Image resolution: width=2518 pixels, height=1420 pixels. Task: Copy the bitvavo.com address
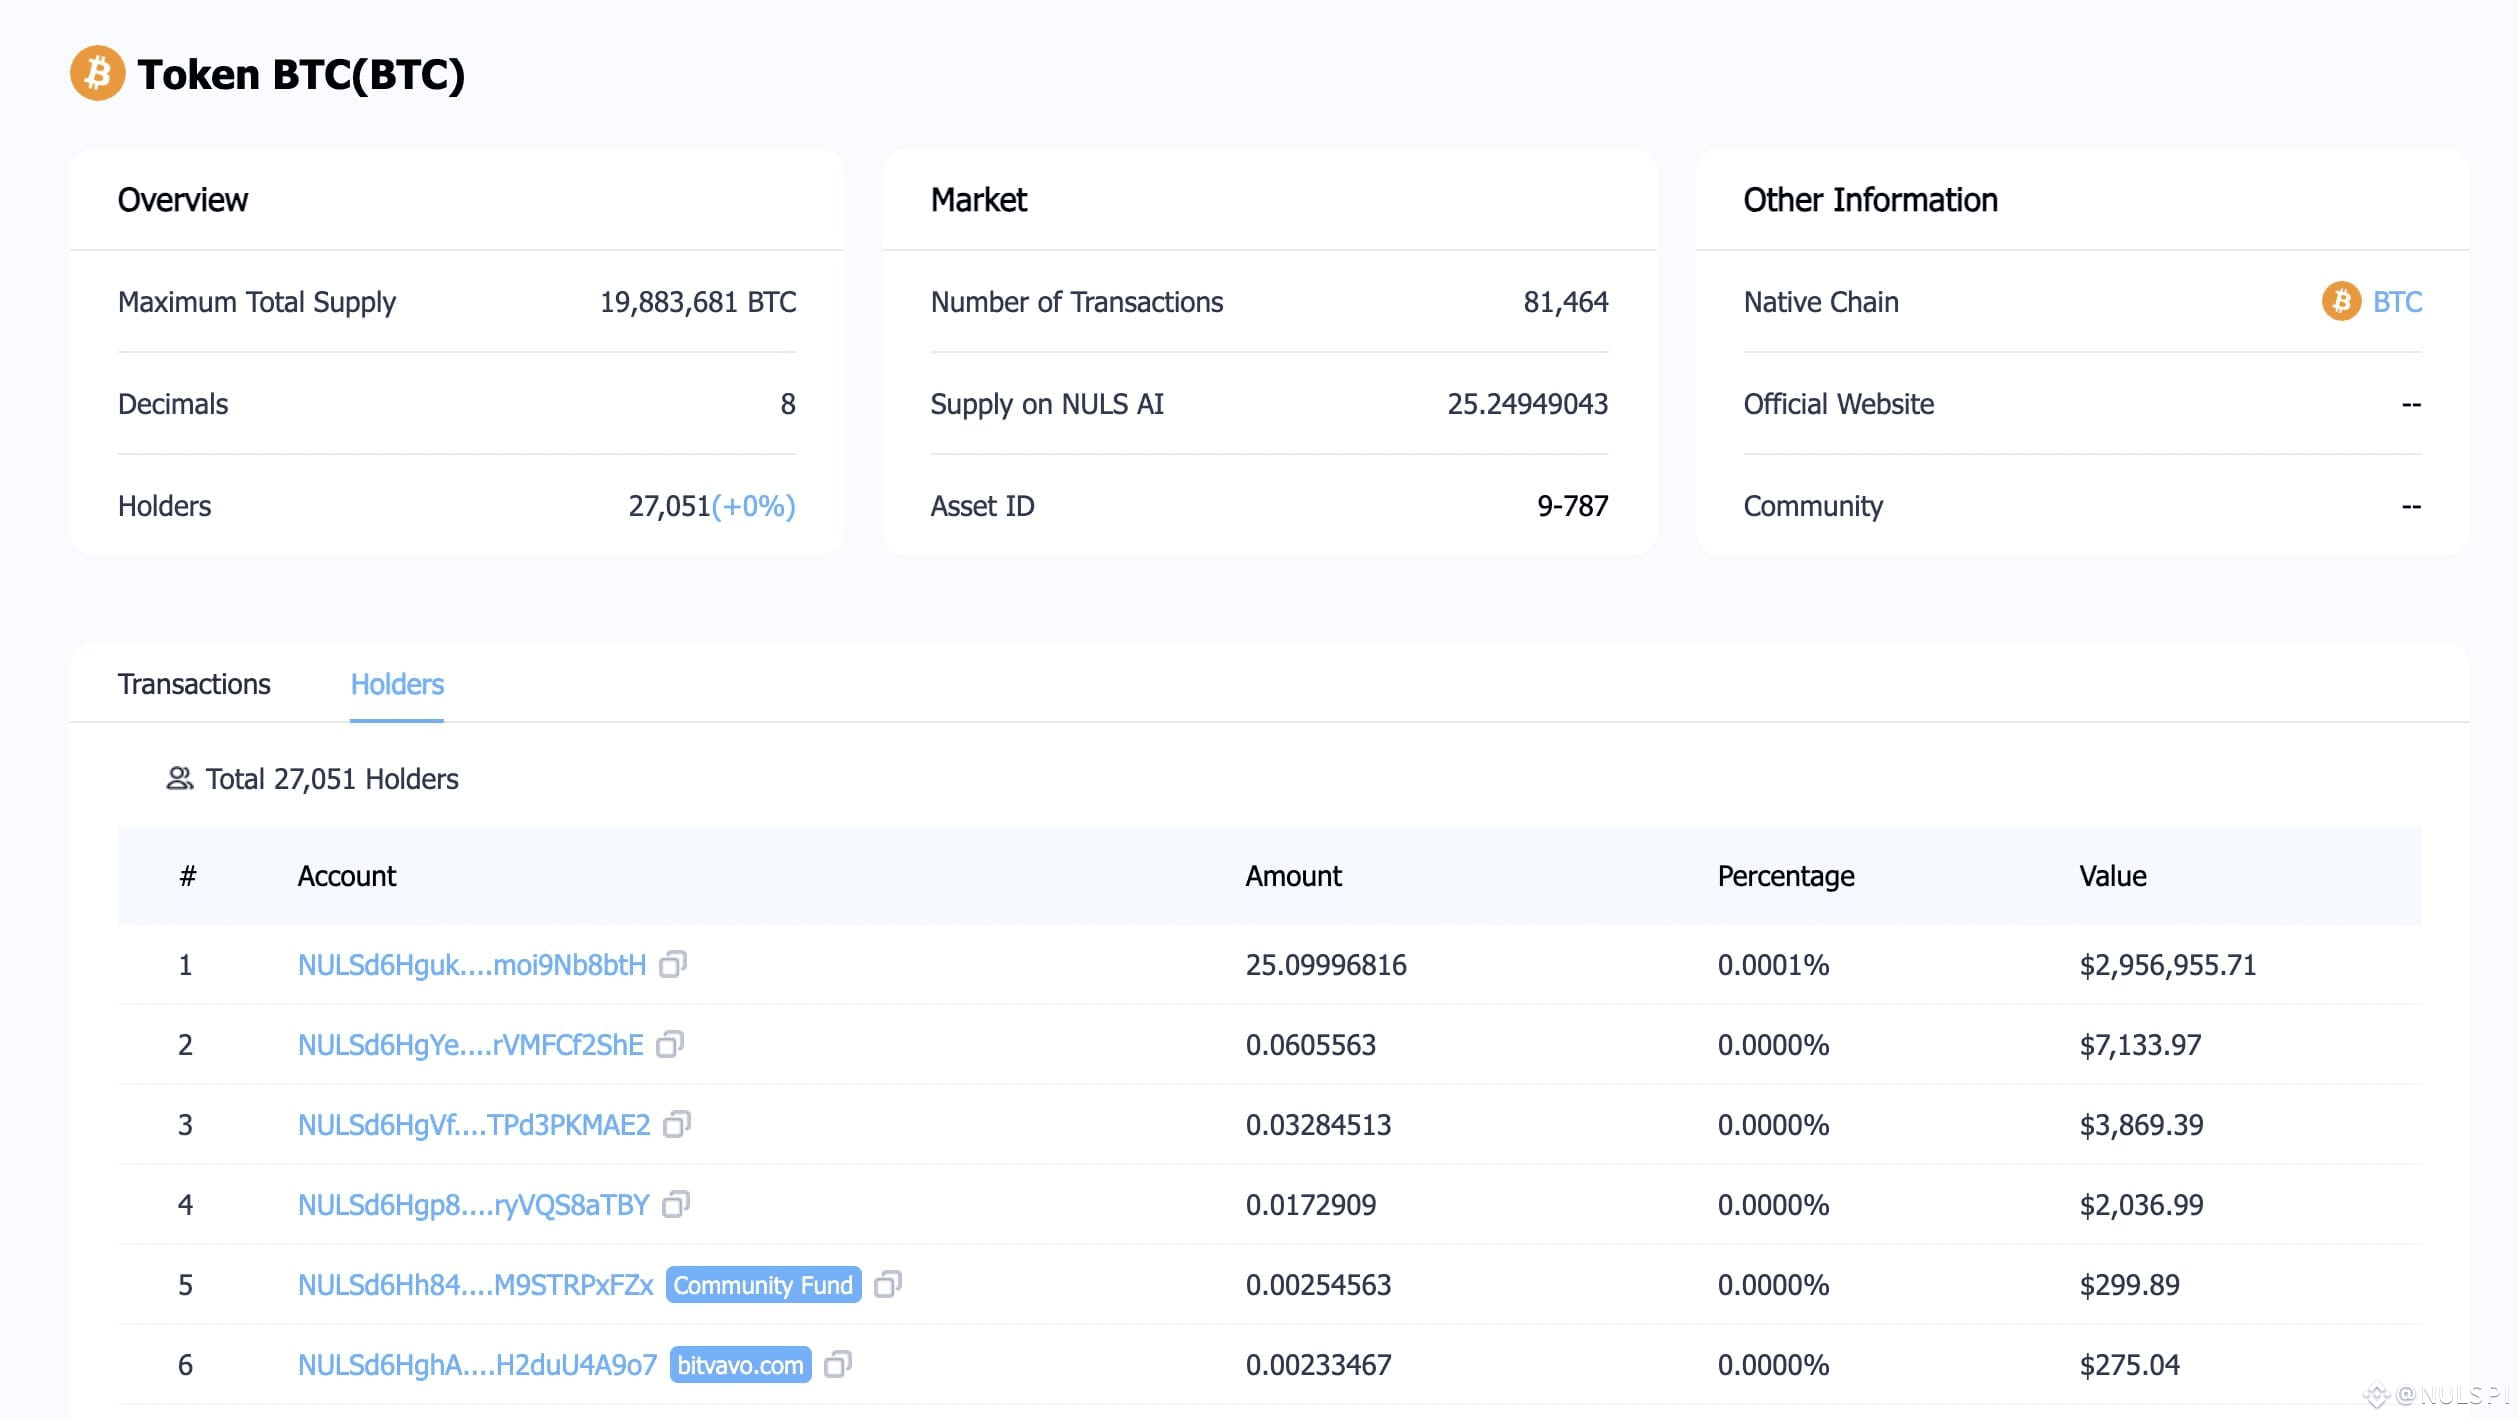838,1364
